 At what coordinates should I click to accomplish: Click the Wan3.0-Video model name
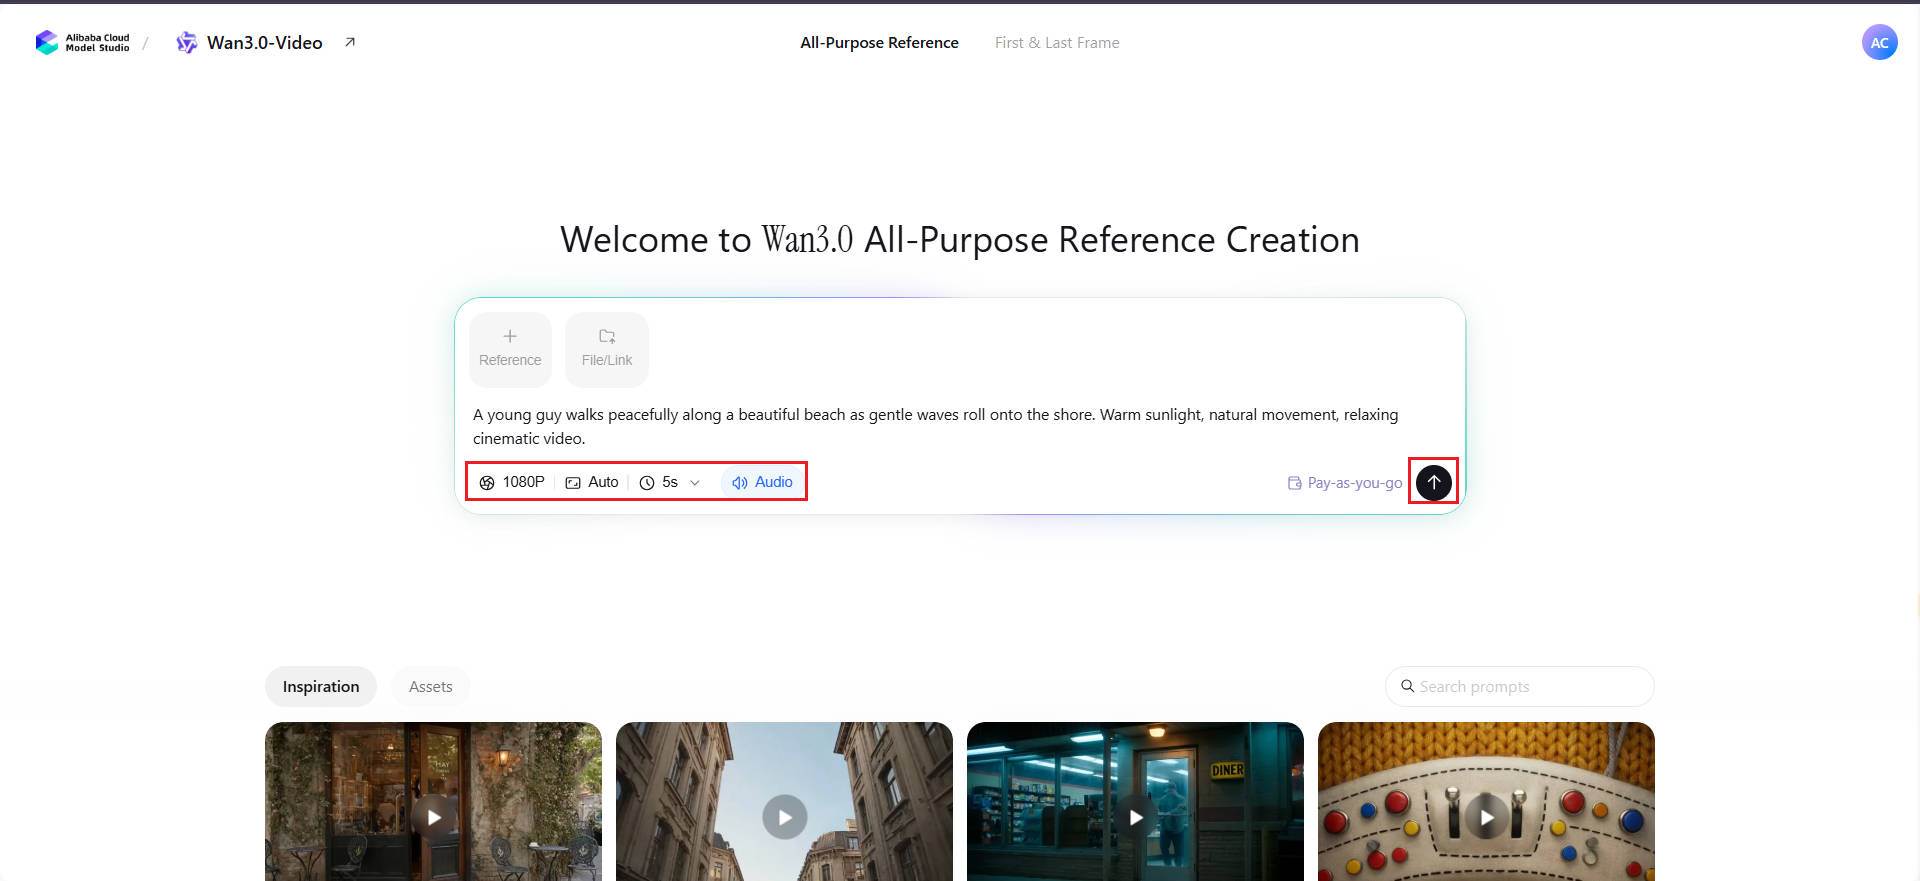click(264, 42)
